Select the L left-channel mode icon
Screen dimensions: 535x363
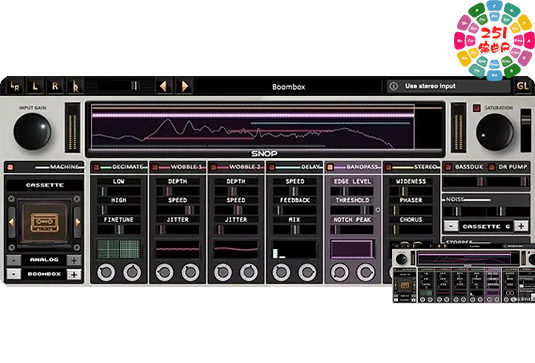coord(35,86)
